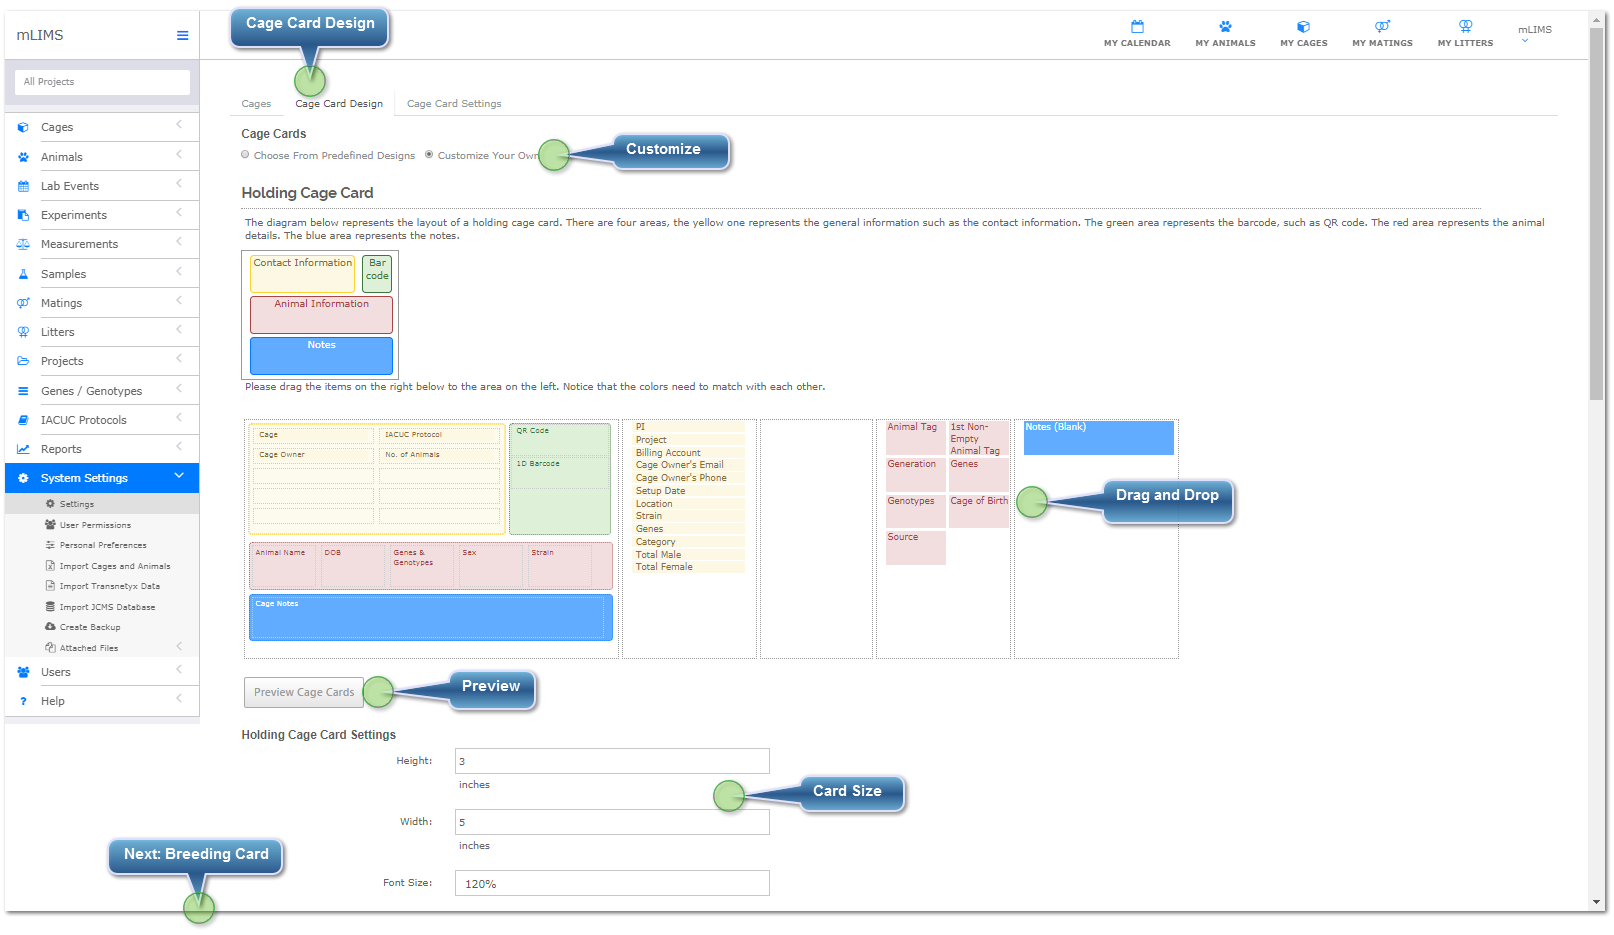Viewport: 1614px width, 935px height.
Task: Click the Experiments icon in sidebar
Action: click(23, 215)
